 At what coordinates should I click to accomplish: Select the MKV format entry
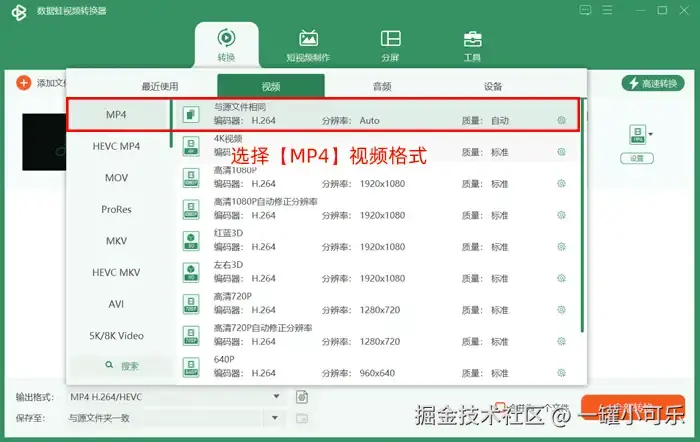[116, 241]
